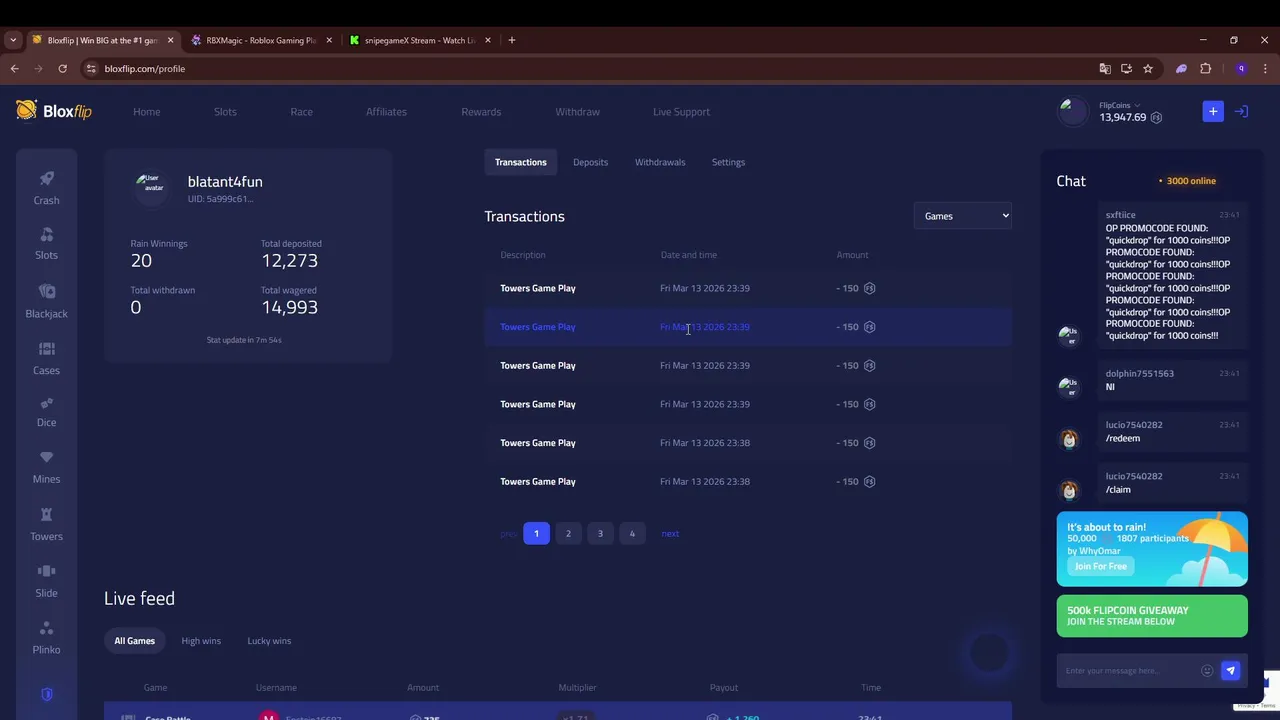
Task: Switch to the Withdrawals tab
Action: pos(660,162)
